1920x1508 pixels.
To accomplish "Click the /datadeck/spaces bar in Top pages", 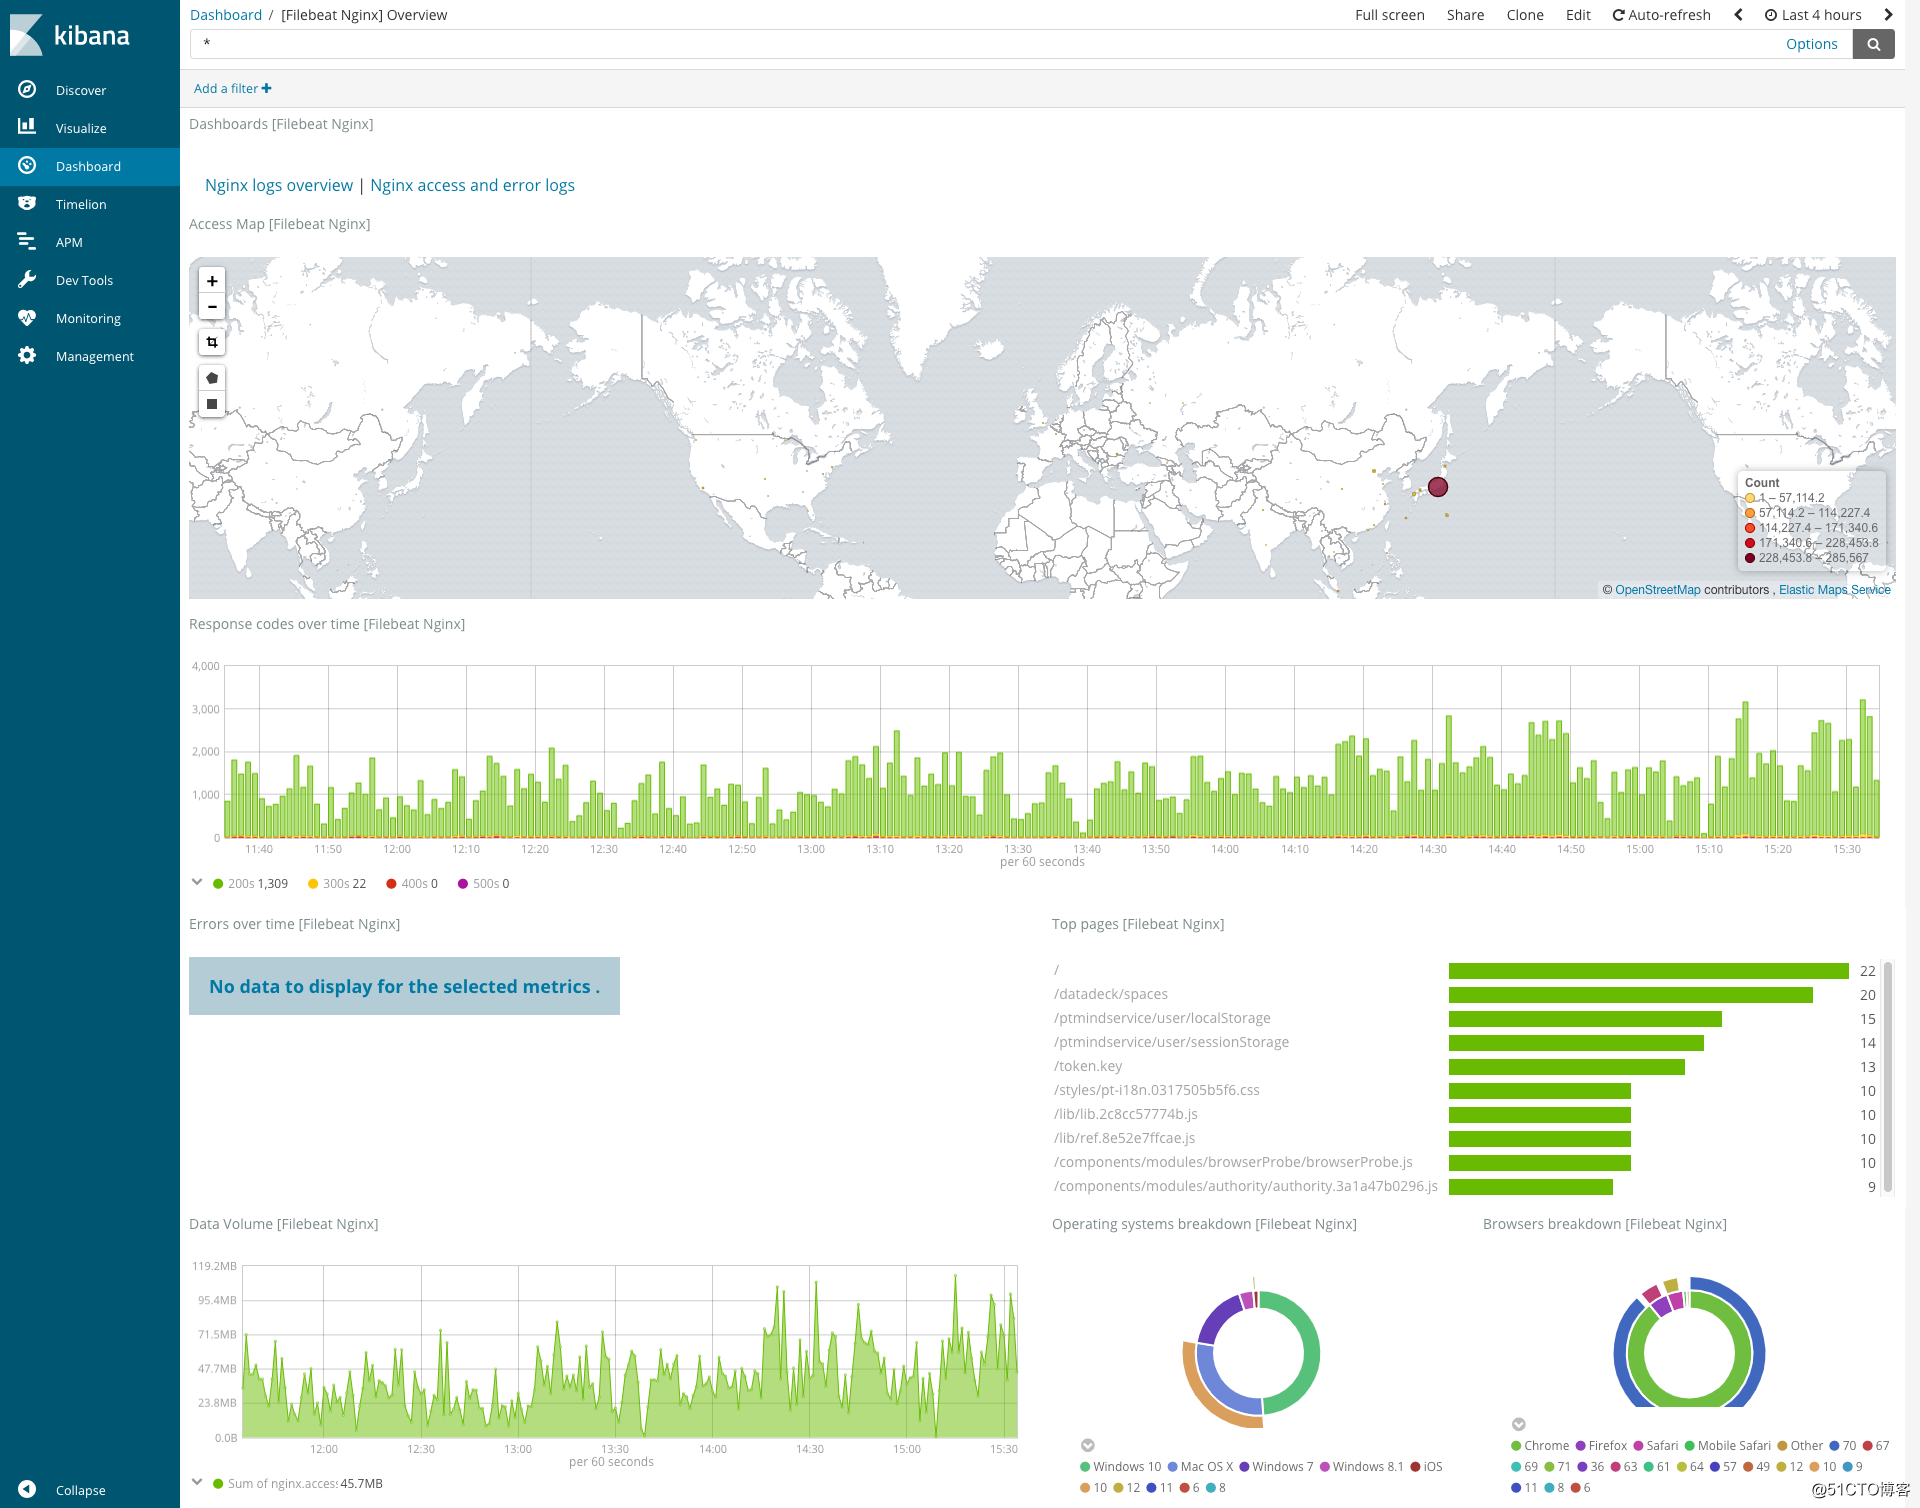I will click(1630, 995).
